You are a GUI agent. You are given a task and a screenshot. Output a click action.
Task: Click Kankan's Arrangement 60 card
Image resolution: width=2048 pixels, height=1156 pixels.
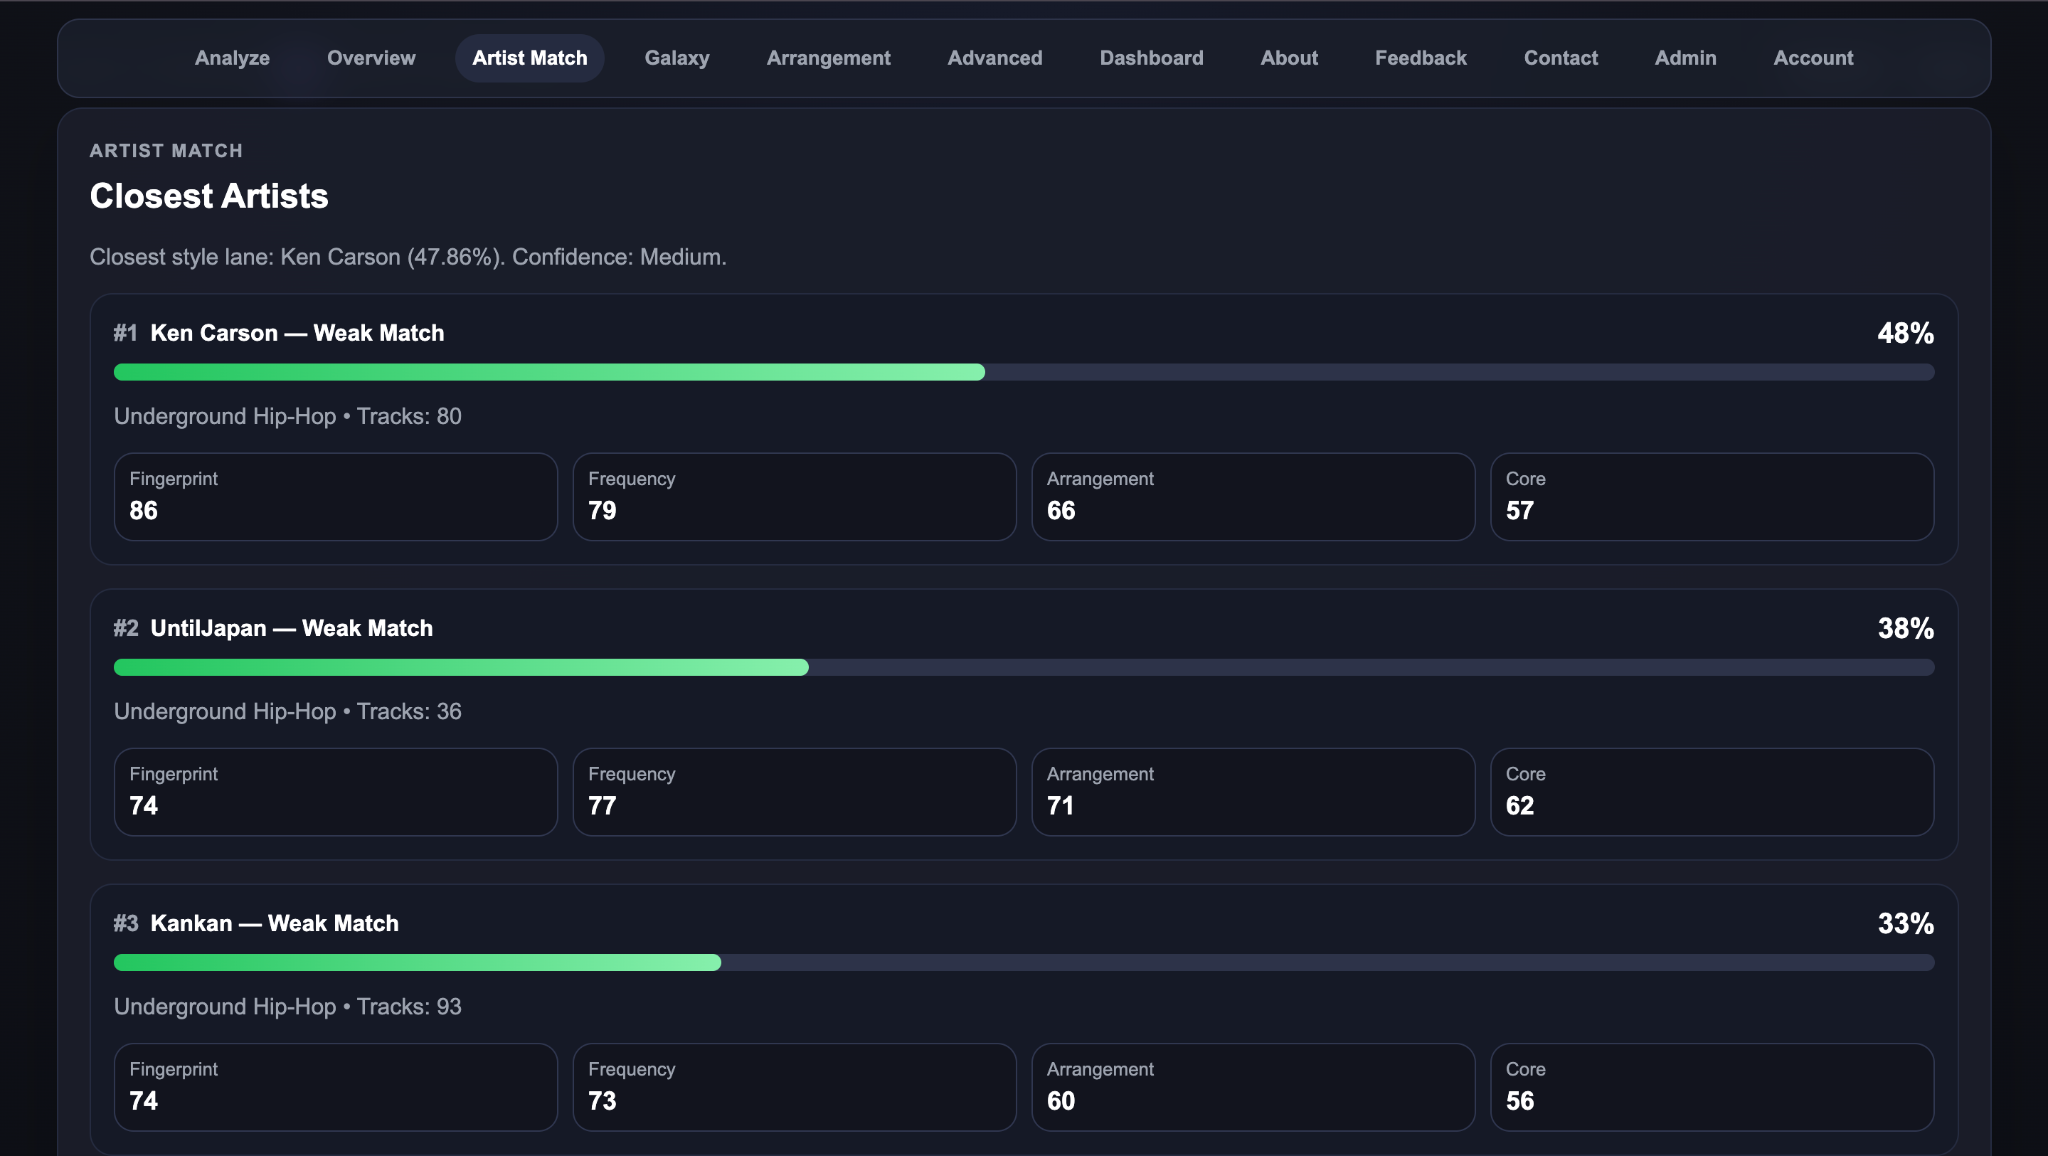click(1254, 1087)
